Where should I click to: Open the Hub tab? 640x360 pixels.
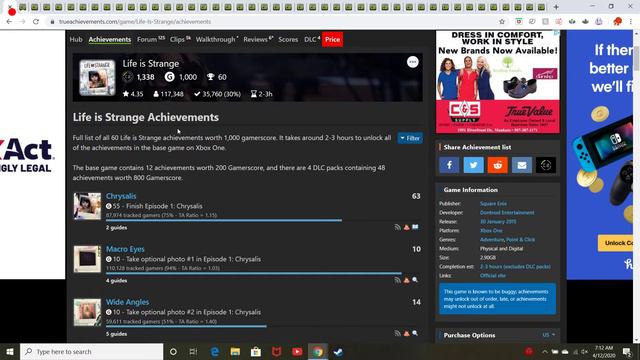[x=76, y=40]
